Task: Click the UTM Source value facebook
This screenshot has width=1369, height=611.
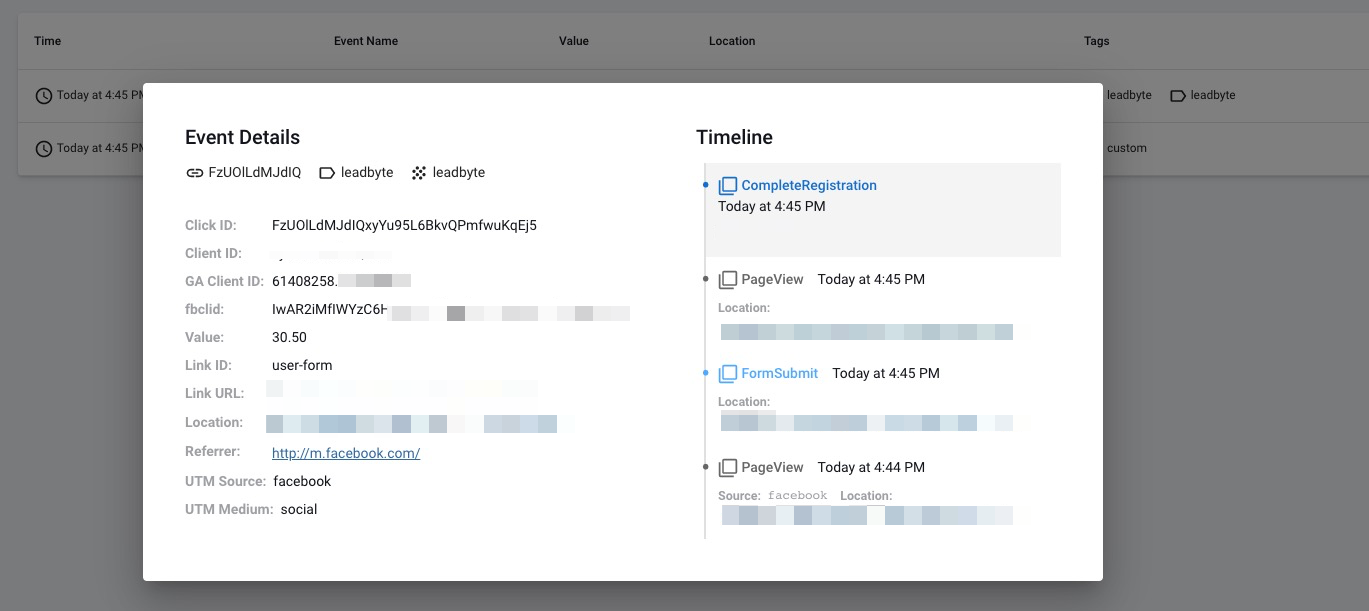Action: pyautogui.click(x=302, y=482)
